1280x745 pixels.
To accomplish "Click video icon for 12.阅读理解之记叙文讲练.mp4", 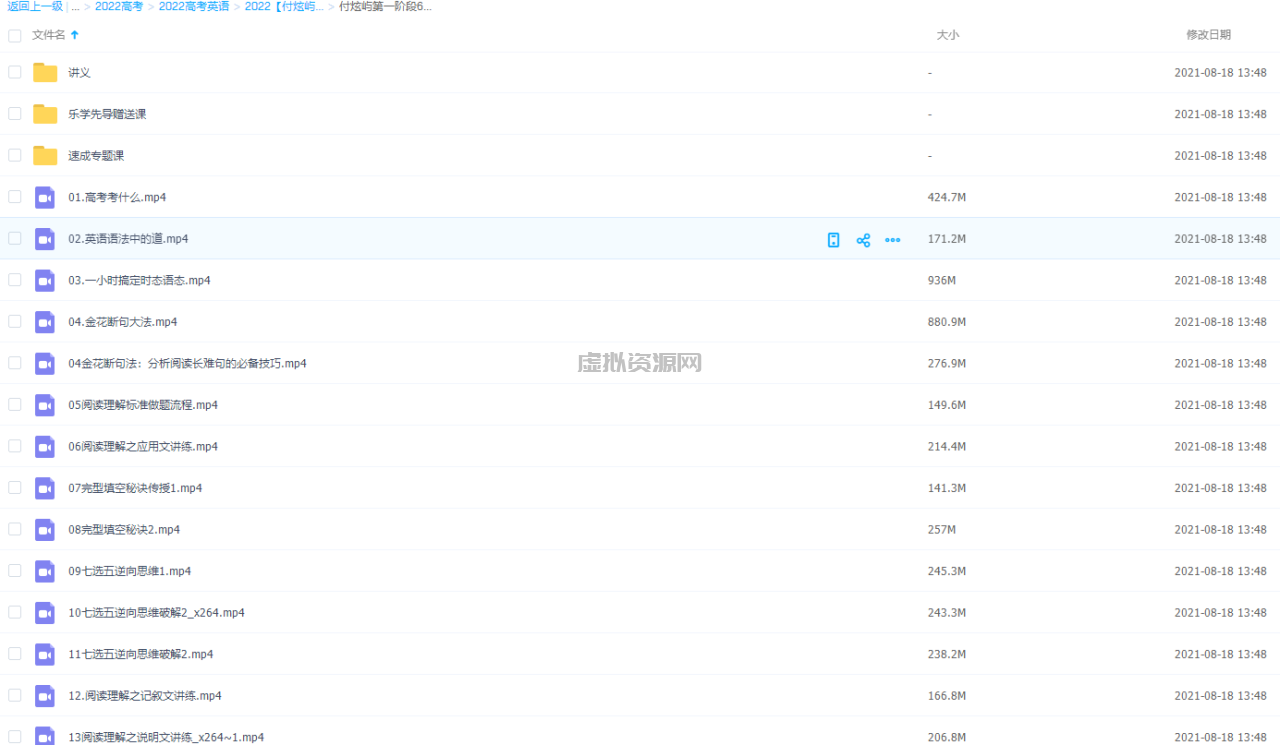I will click(45, 695).
